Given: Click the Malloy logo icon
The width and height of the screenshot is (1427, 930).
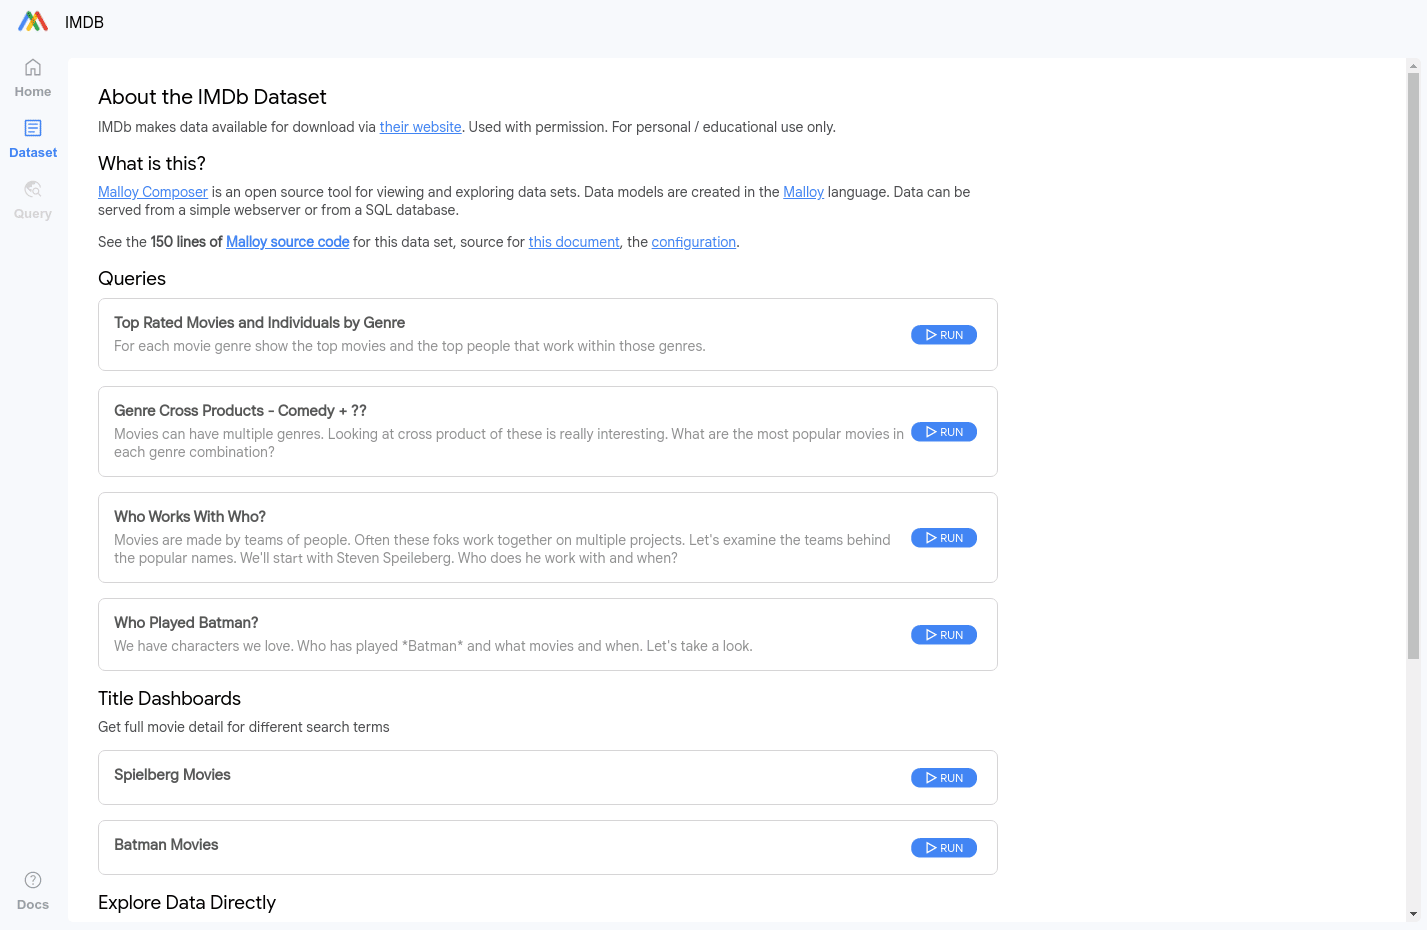Looking at the screenshot, I should (x=33, y=21).
